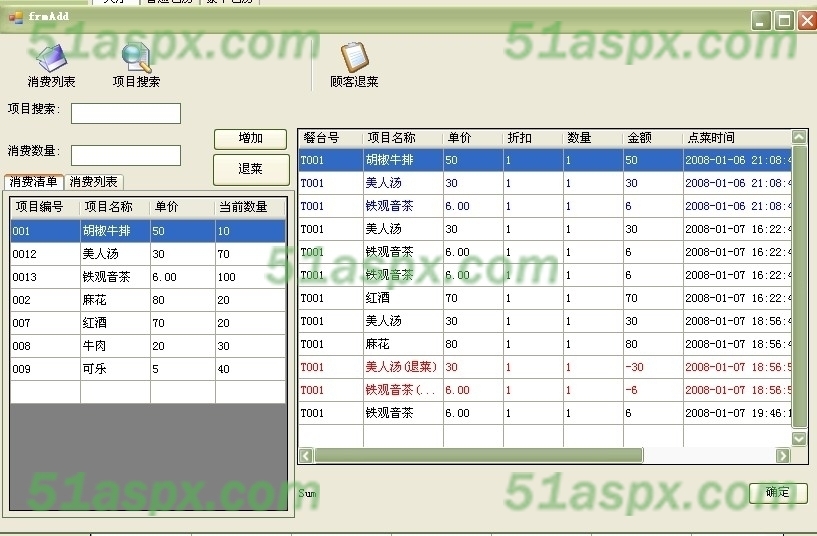Click the order table 数量 column header
The height and width of the screenshot is (536, 817).
tap(593, 138)
